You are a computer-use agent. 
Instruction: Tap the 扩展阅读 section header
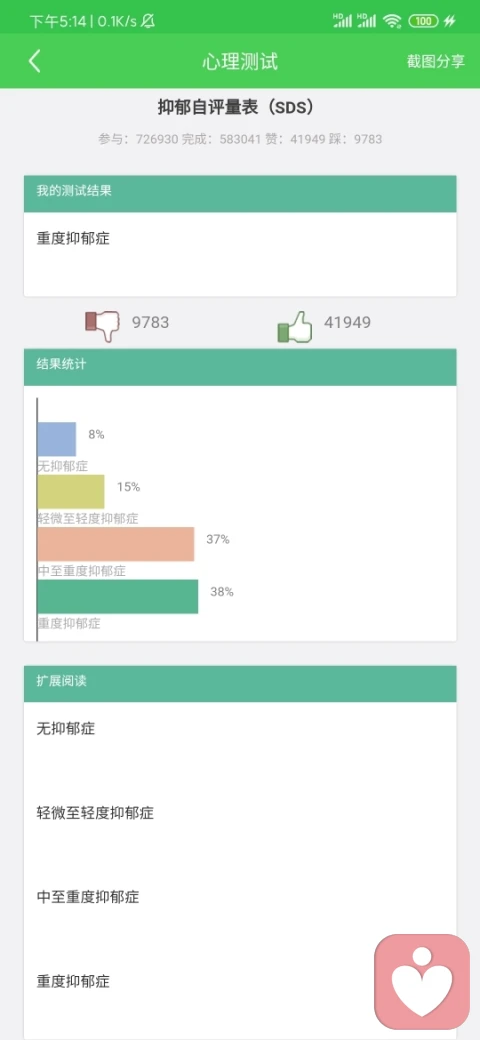point(240,684)
